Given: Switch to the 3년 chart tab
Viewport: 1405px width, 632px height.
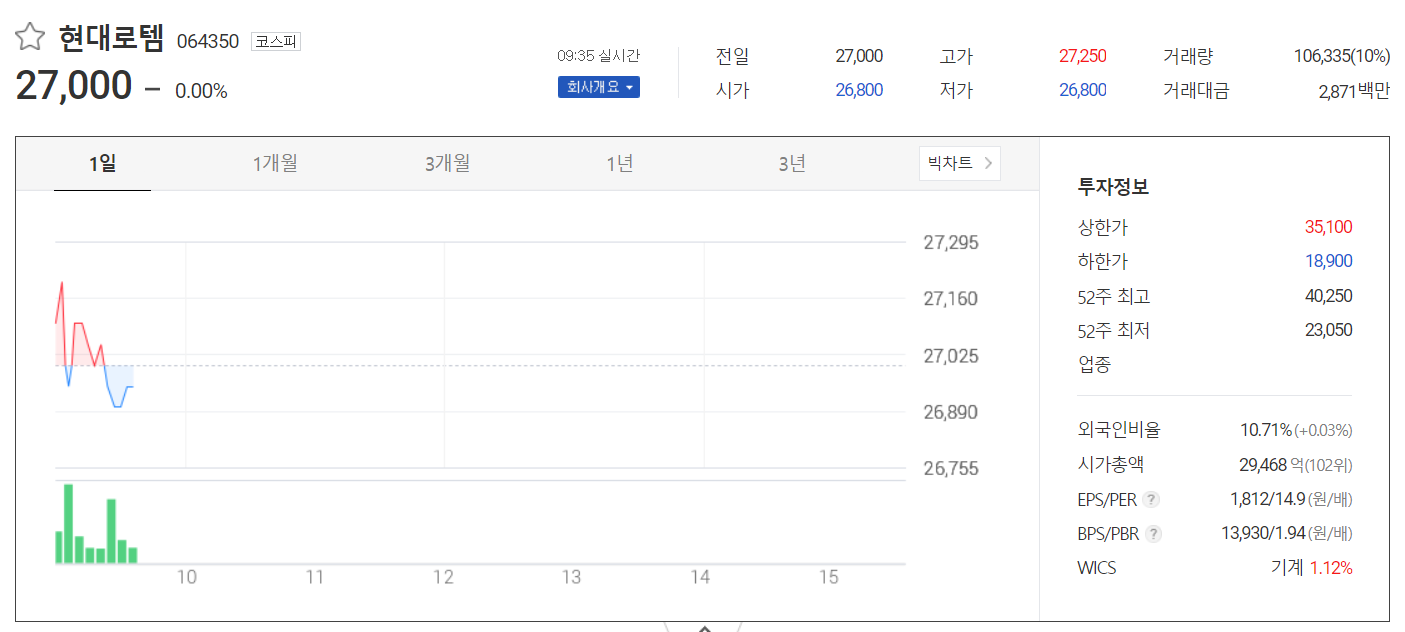Looking at the screenshot, I should click(792, 163).
